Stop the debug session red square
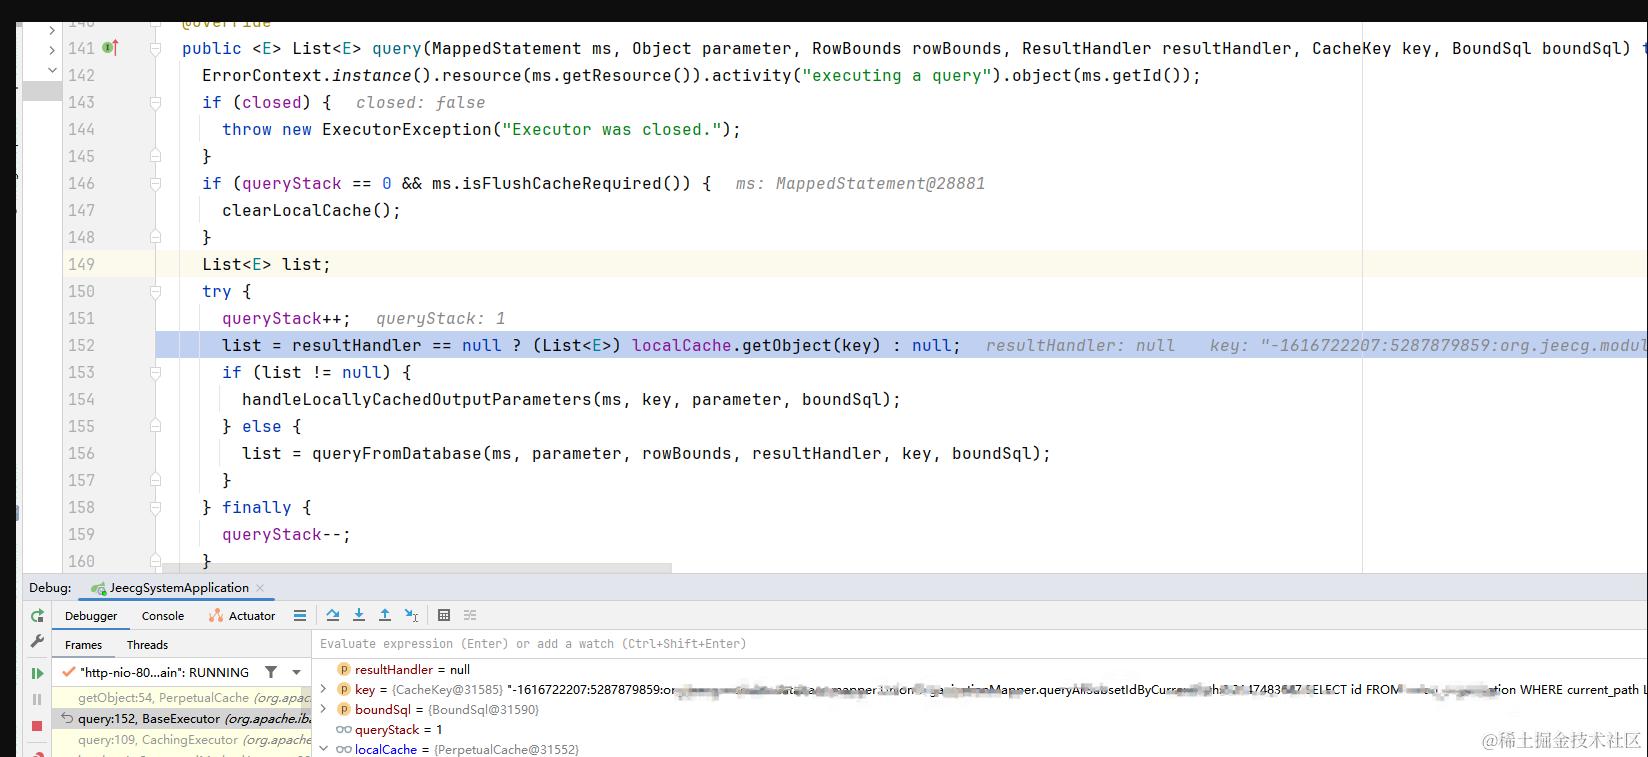 (37, 725)
